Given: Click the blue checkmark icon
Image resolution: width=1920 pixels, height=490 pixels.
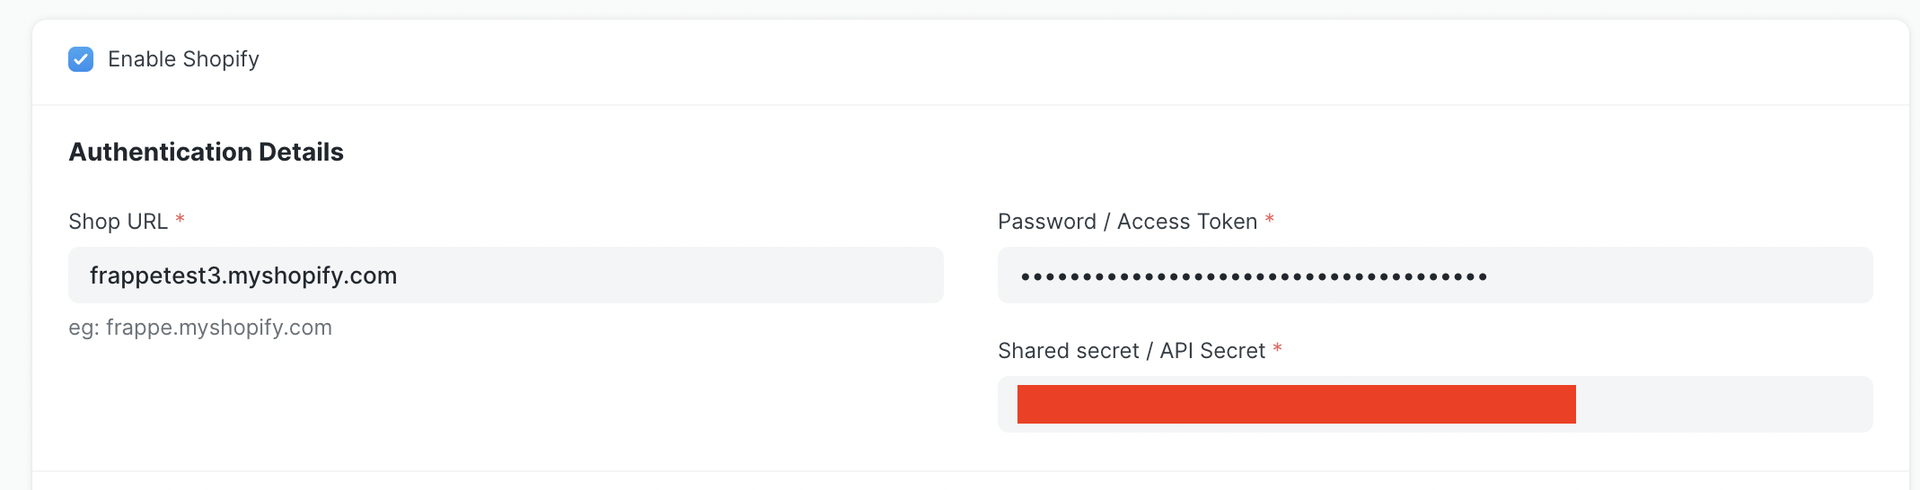Looking at the screenshot, I should [x=81, y=60].
